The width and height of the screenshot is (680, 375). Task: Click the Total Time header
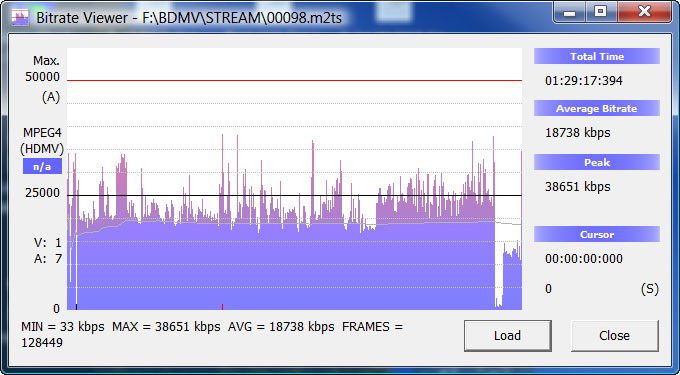pos(597,56)
